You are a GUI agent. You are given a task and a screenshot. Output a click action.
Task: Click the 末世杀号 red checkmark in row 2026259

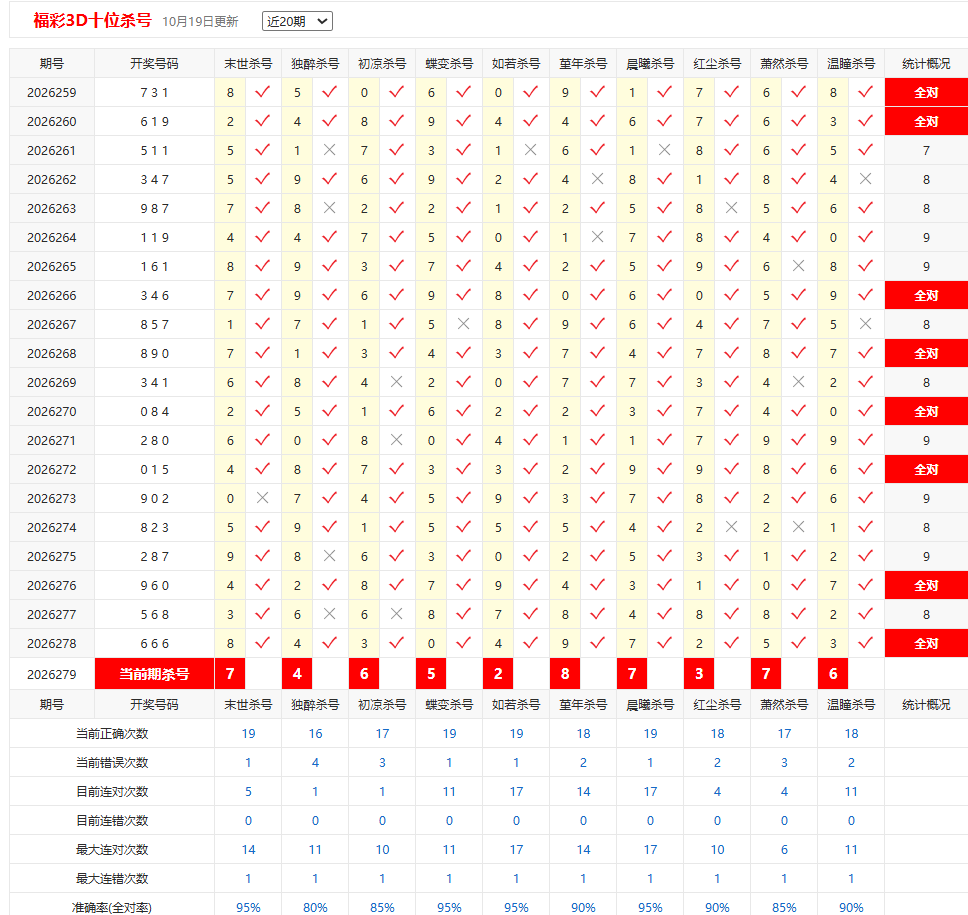coord(262,92)
